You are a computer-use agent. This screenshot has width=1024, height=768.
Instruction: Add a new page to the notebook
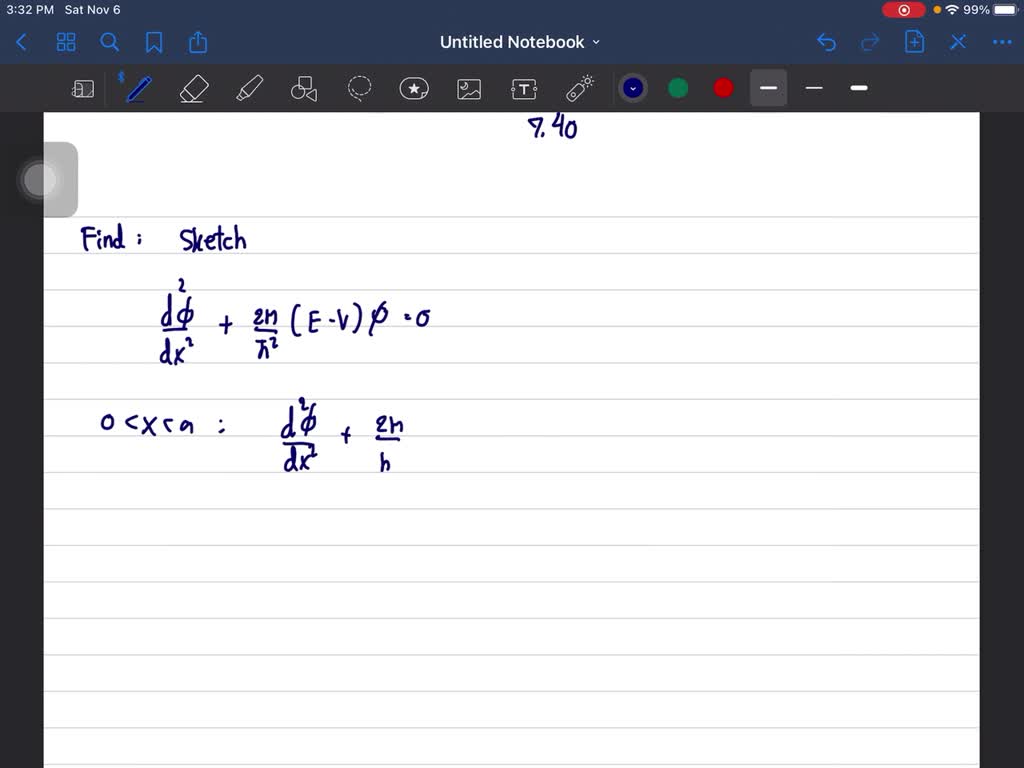tap(914, 42)
